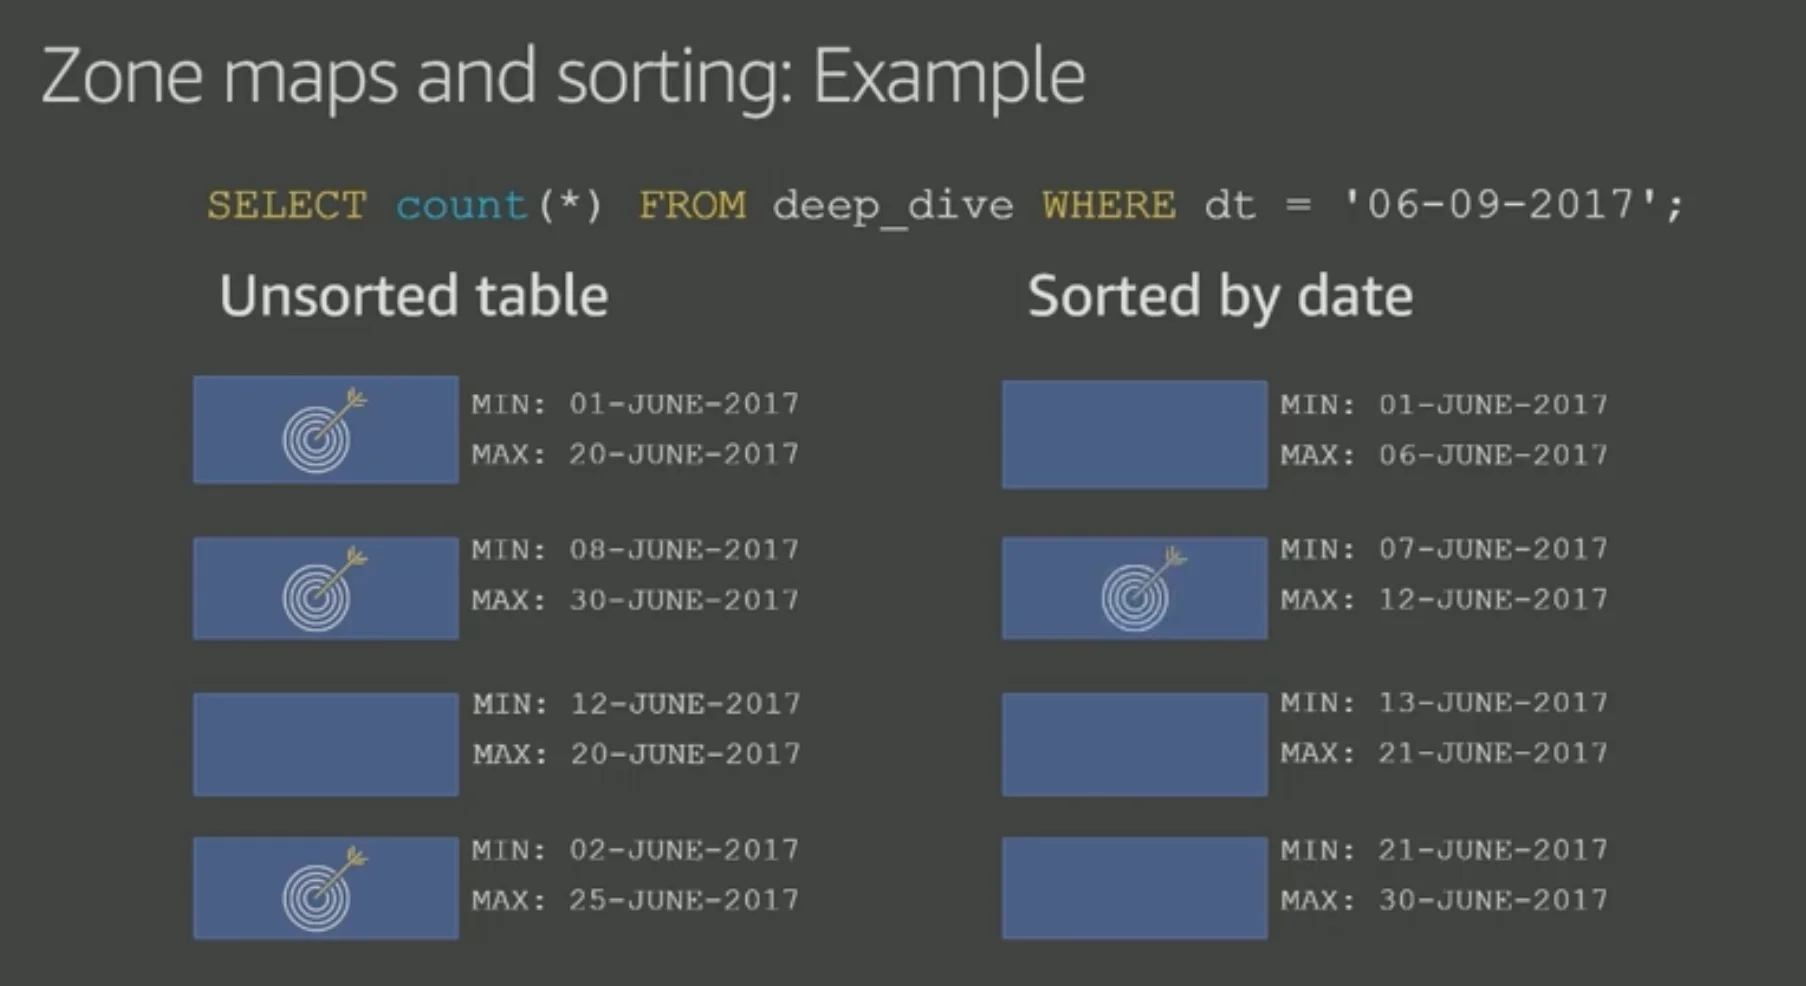Click the MAX: 12-JUNE-2017 label
This screenshot has height=986, width=1806.
(1444, 599)
